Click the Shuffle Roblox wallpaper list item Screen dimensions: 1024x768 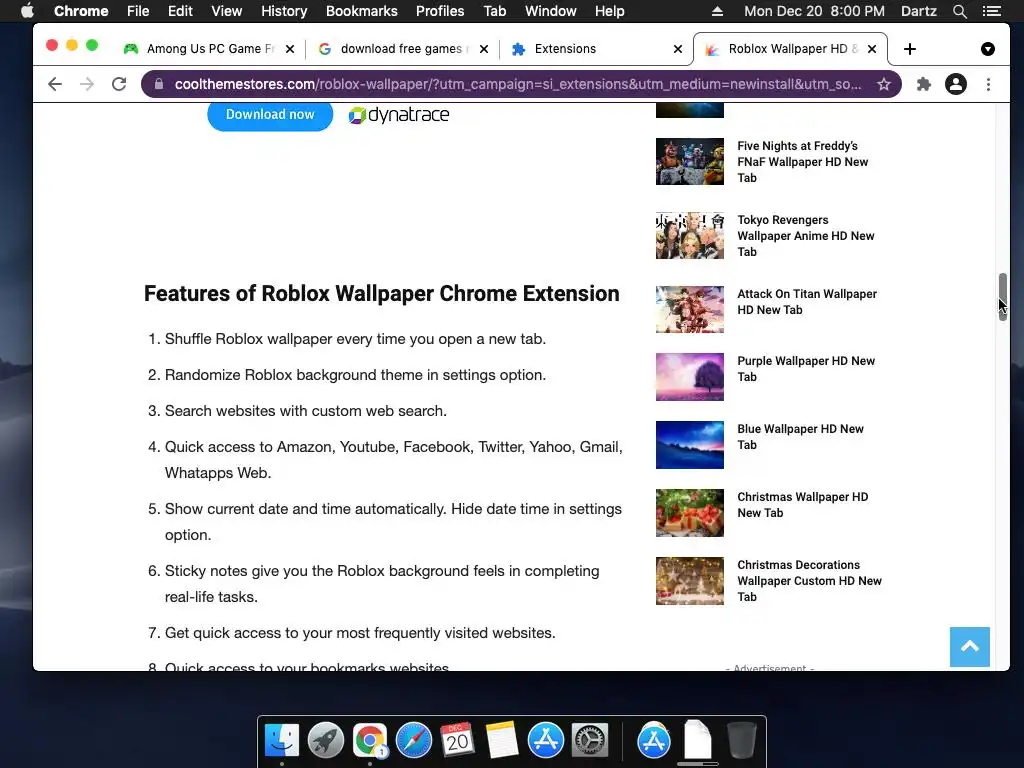tap(355, 339)
